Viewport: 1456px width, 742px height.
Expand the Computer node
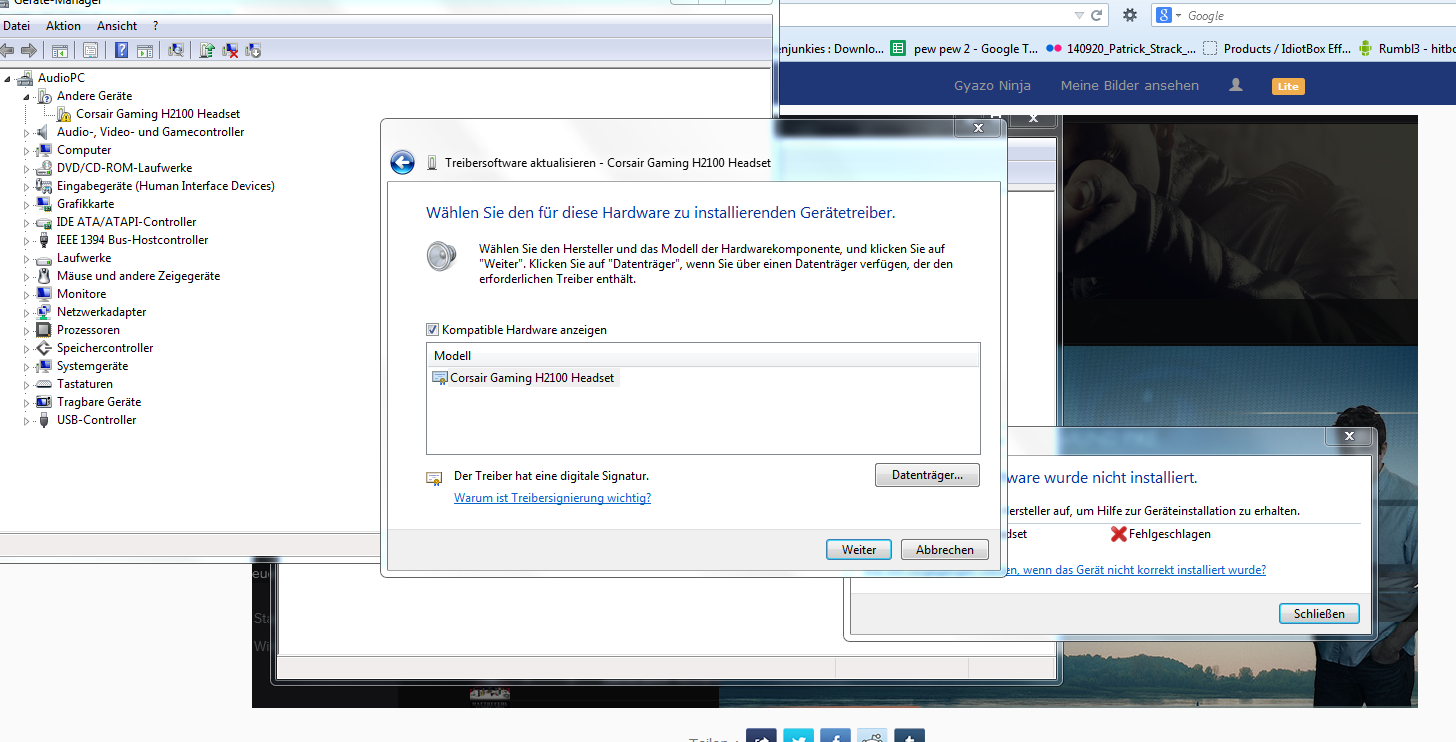tap(27, 150)
